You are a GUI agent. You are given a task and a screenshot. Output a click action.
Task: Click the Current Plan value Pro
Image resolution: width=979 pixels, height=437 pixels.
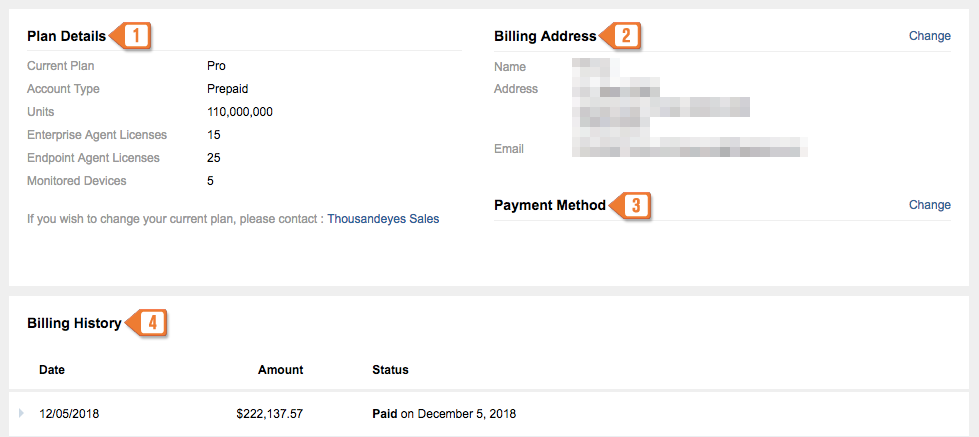click(216, 66)
